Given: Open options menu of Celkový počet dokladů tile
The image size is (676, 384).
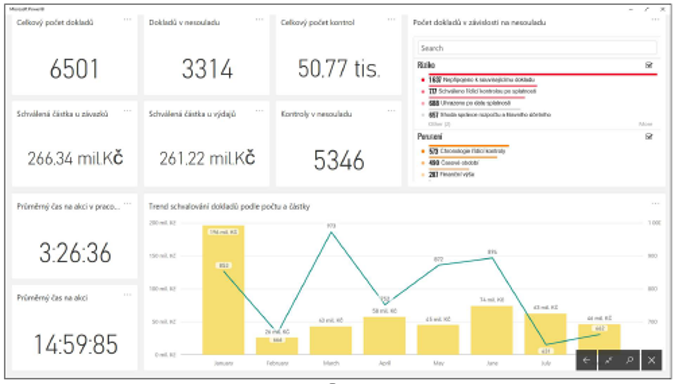Looking at the screenshot, I should [x=127, y=19].
